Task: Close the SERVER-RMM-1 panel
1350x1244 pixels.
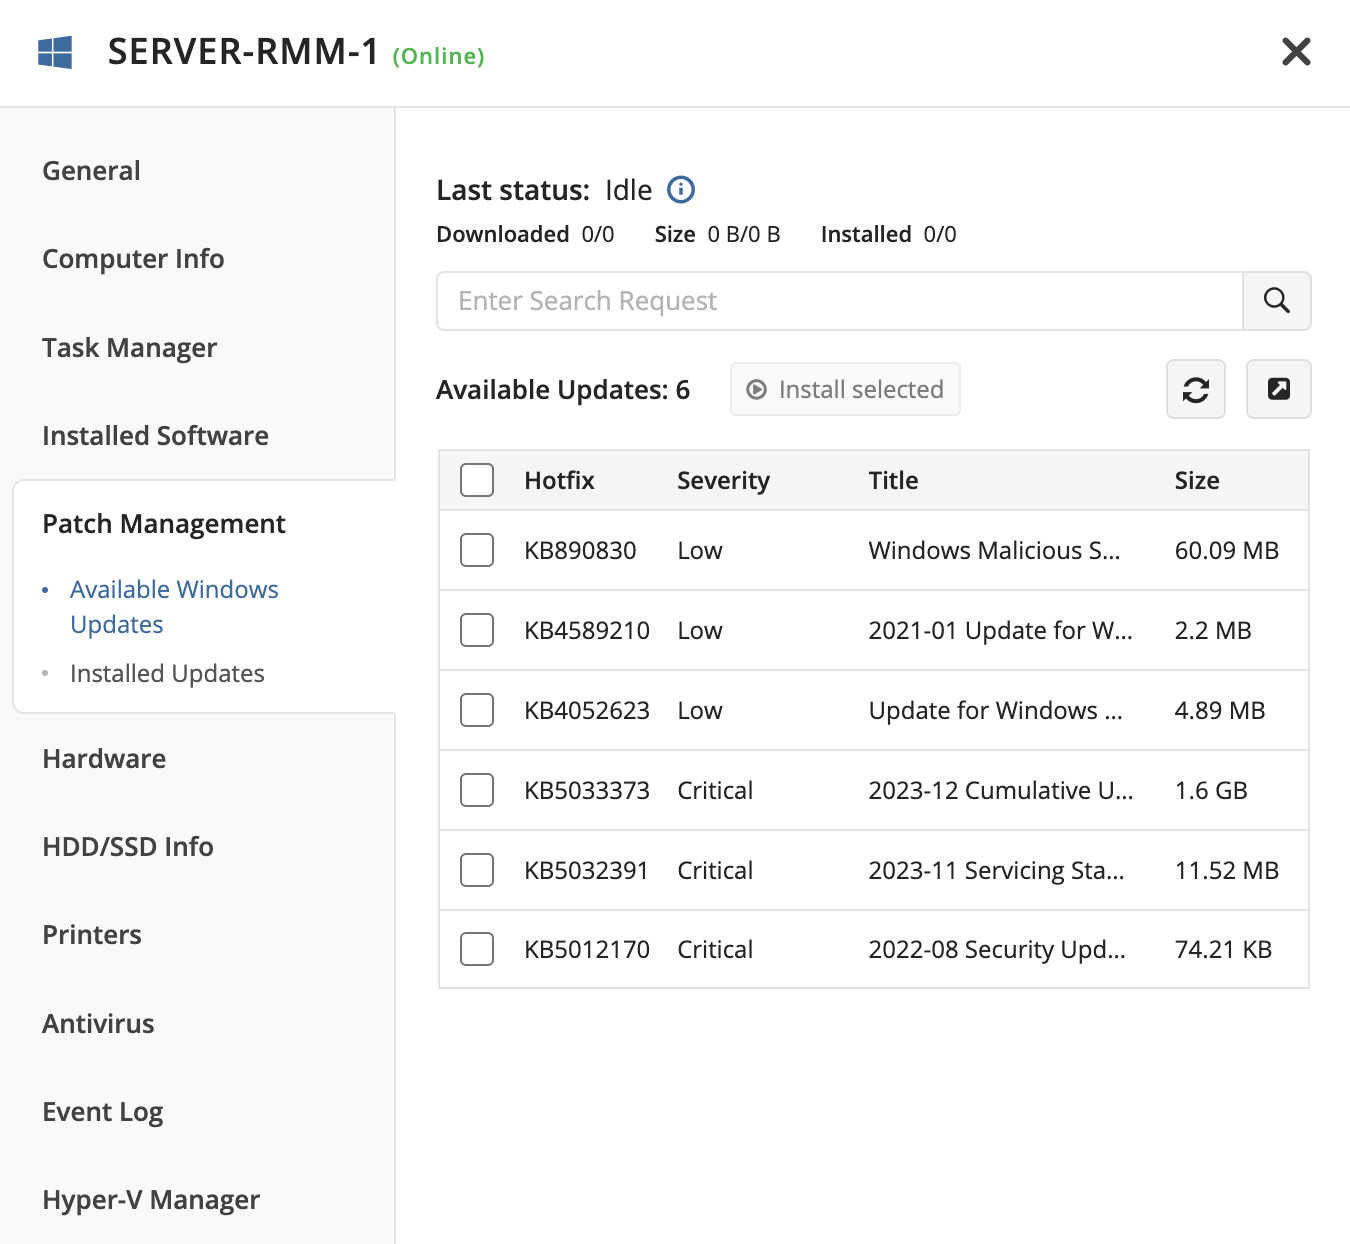Action: 1296,51
